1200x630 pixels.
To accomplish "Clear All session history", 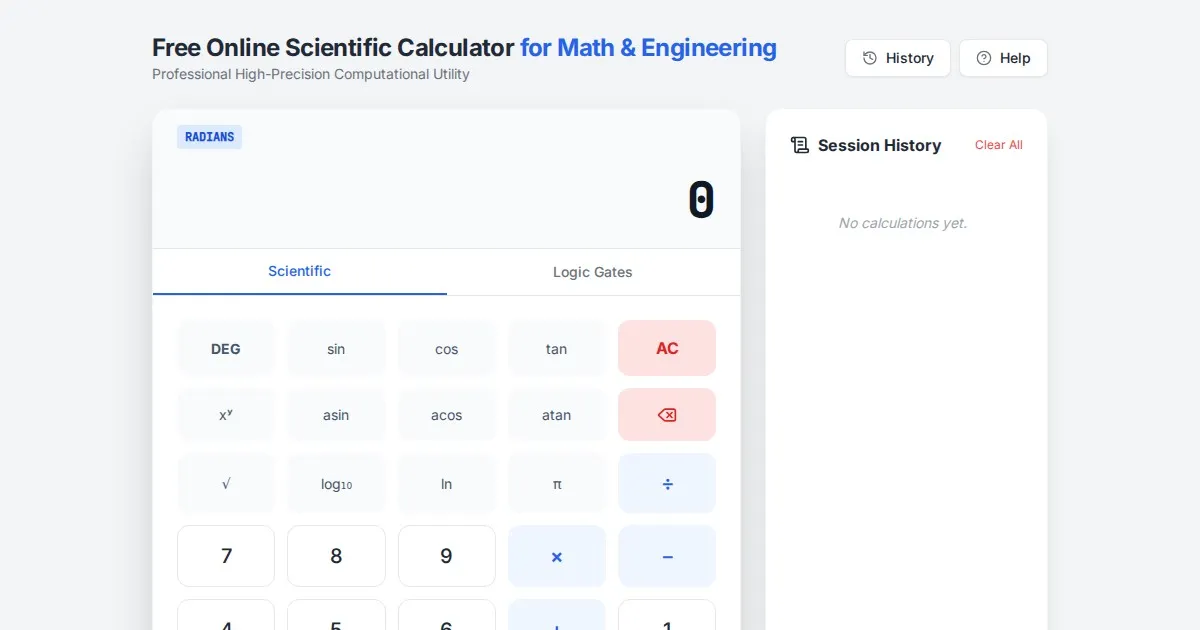I will coord(998,145).
